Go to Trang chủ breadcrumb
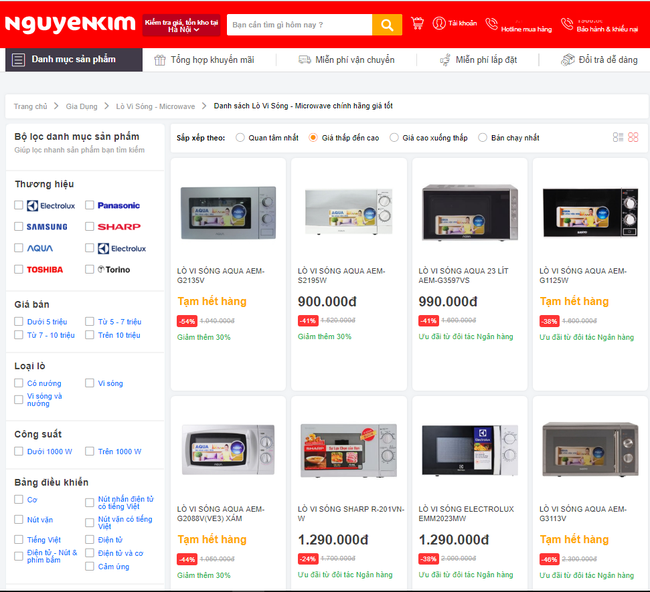This screenshot has width=650, height=592. point(30,107)
